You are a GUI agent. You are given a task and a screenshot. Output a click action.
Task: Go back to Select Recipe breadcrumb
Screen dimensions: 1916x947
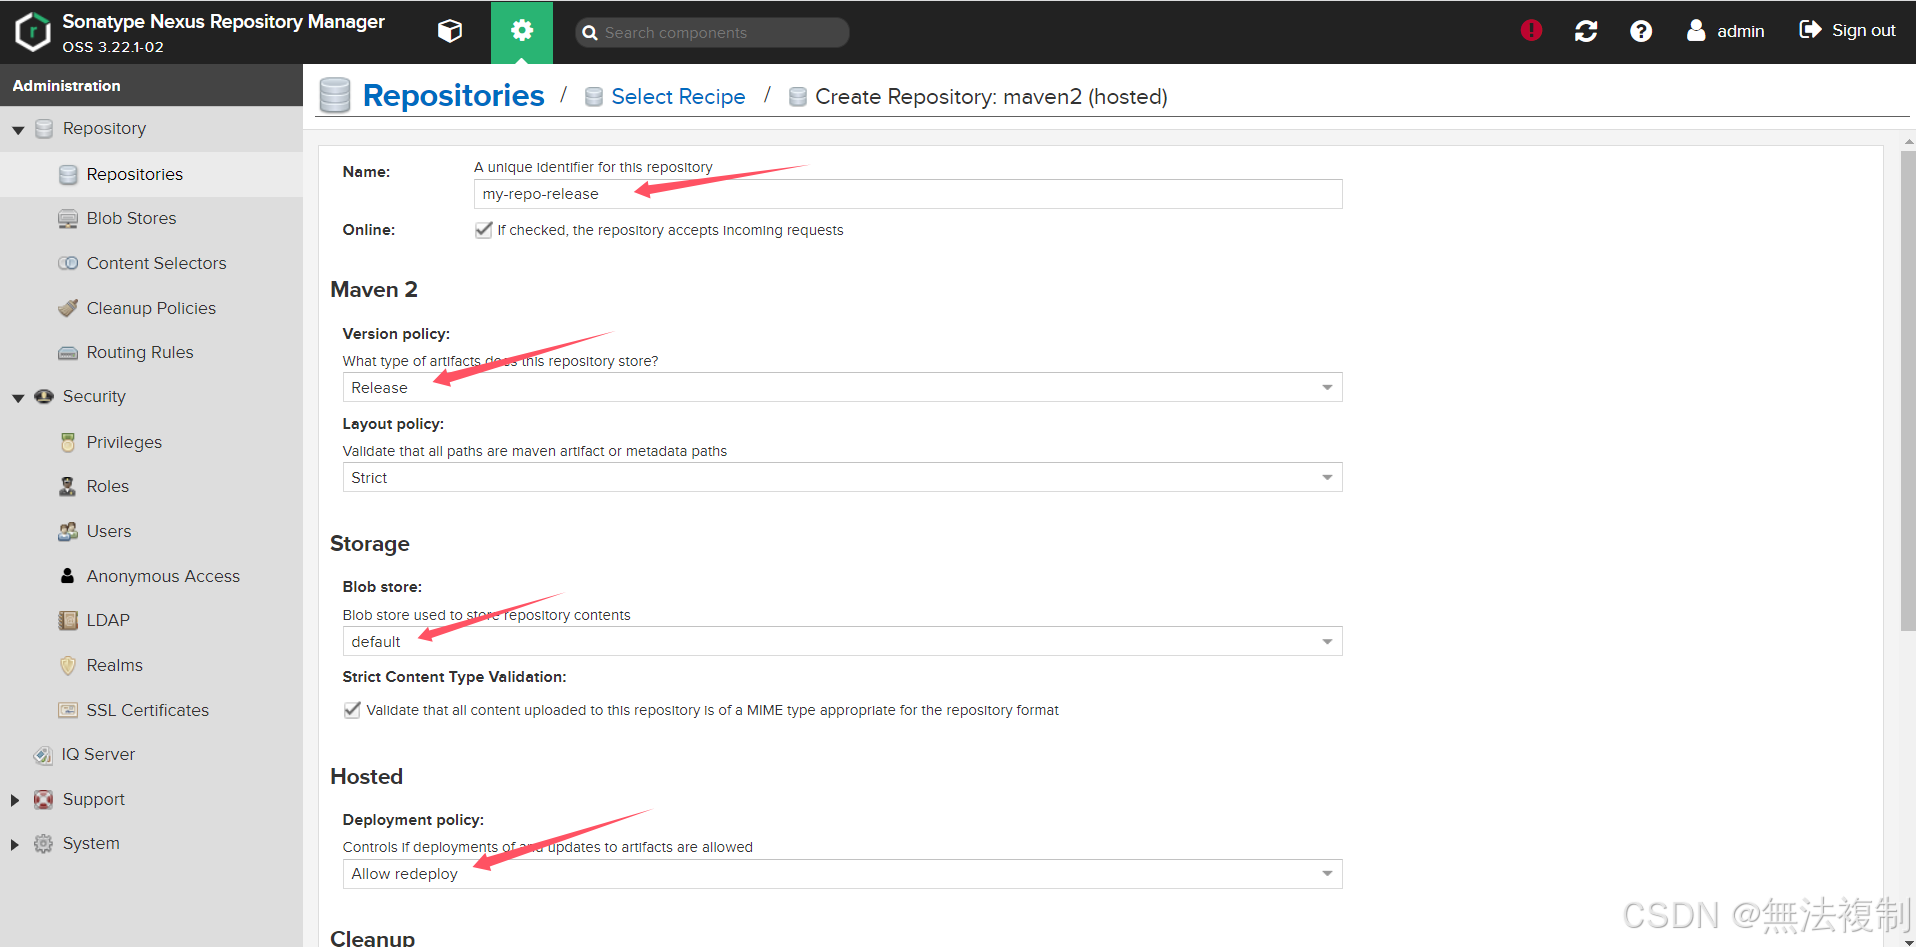(x=678, y=96)
